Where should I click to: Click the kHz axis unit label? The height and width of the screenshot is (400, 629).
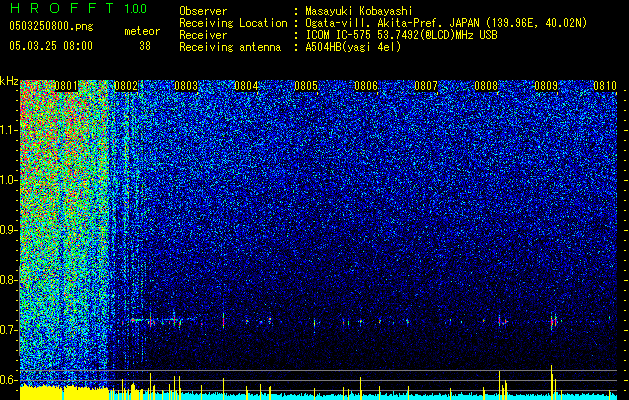[9, 81]
